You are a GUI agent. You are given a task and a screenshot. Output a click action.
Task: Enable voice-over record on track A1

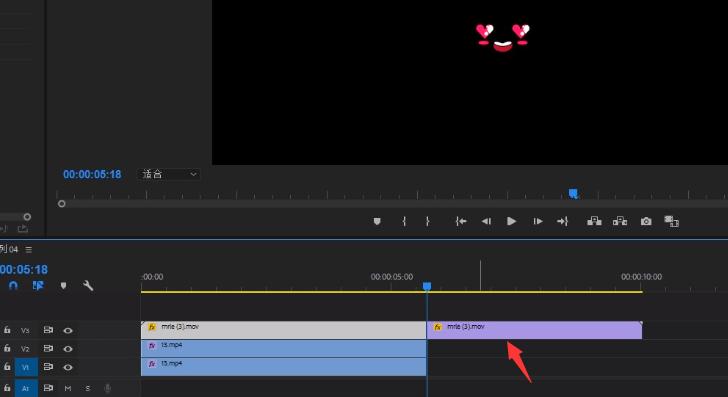coord(108,388)
